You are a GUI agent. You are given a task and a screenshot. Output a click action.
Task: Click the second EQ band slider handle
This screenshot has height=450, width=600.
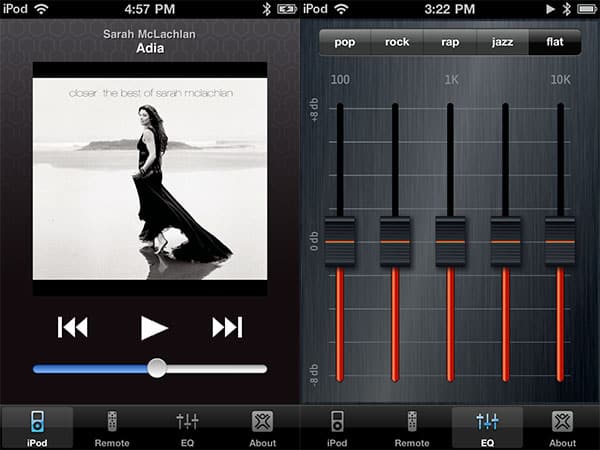click(395, 241)
